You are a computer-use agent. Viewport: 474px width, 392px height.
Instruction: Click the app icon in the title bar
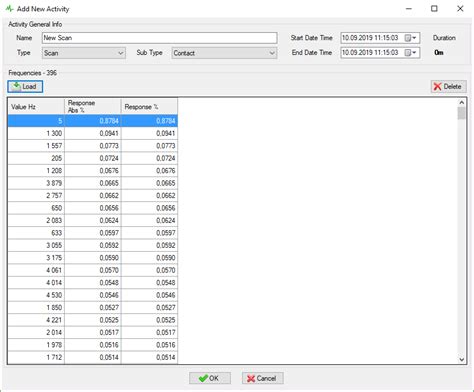point(9,9)
